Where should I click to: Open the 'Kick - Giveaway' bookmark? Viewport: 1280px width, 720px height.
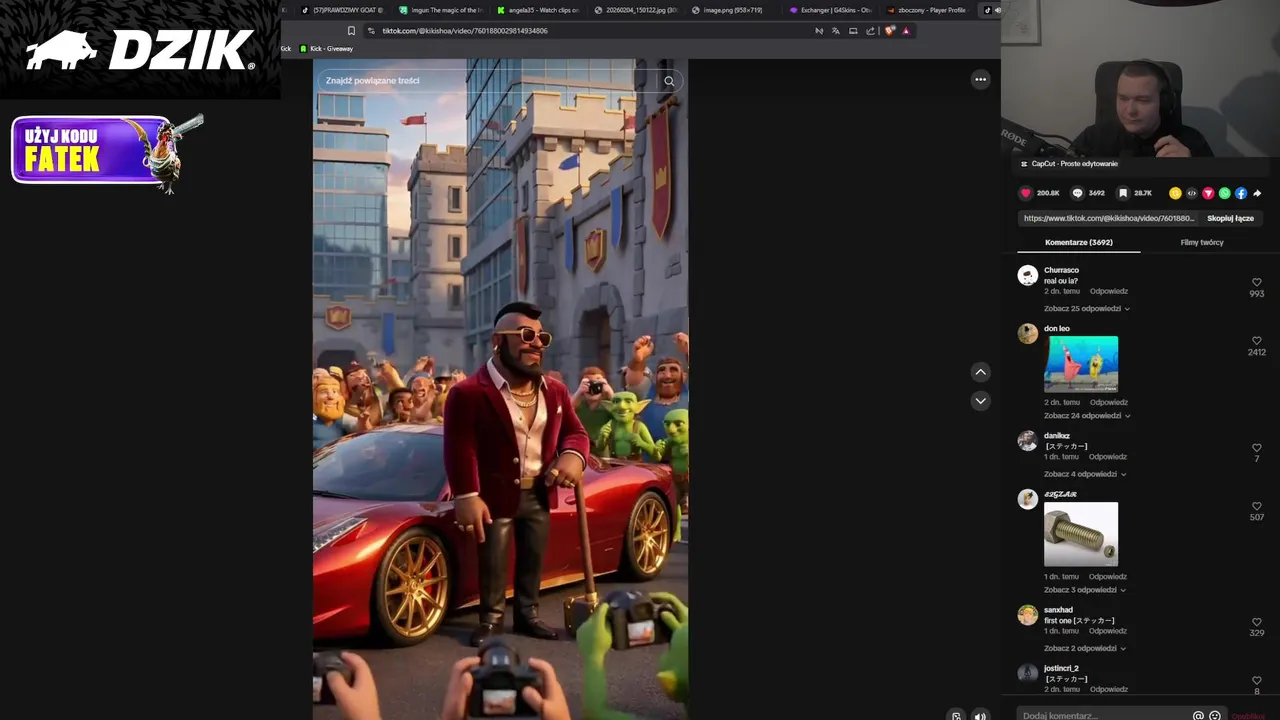point(326,48)
